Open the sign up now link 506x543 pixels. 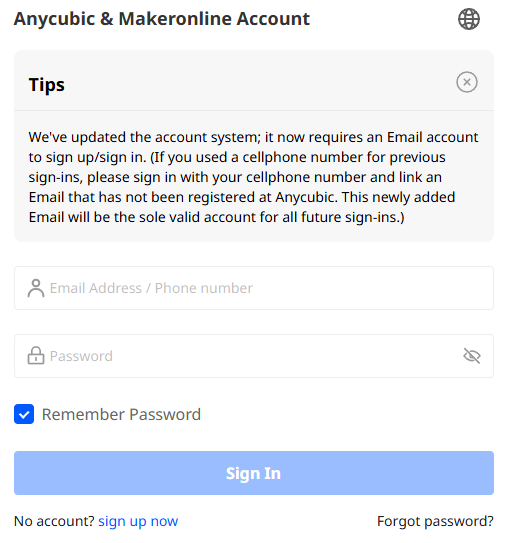click(138, 521)
